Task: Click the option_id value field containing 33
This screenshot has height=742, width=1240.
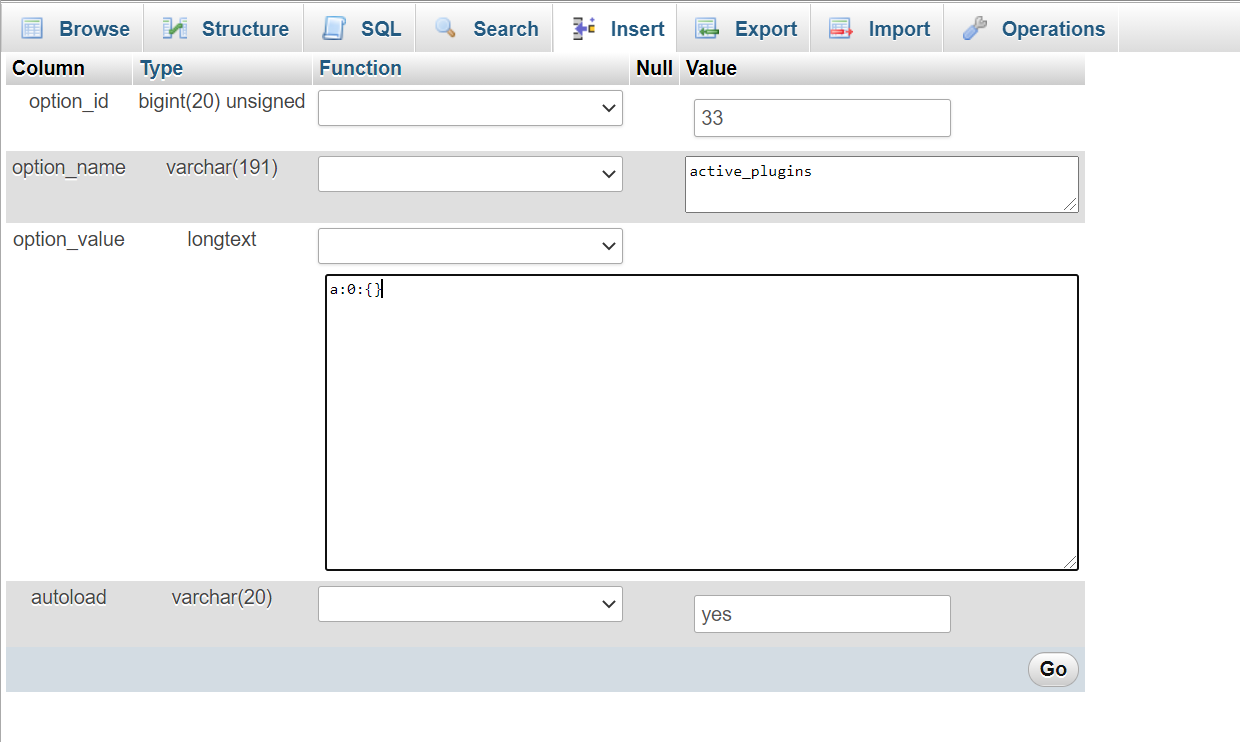Action: point(822,118)
